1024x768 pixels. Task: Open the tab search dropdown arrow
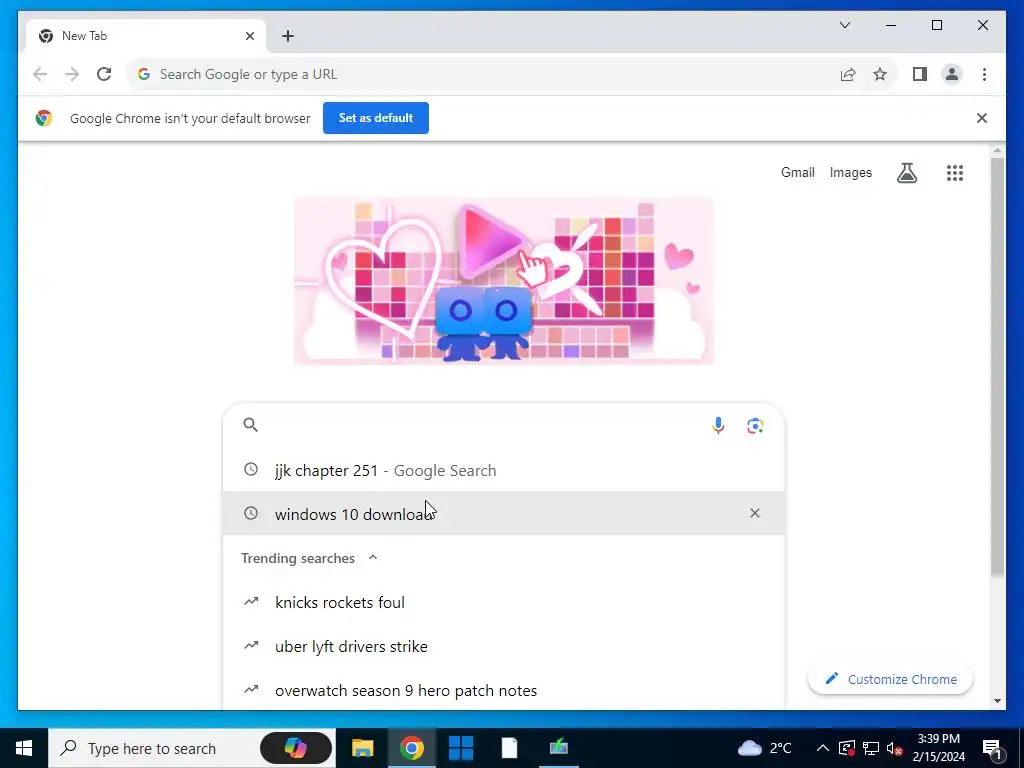(844, 25)
